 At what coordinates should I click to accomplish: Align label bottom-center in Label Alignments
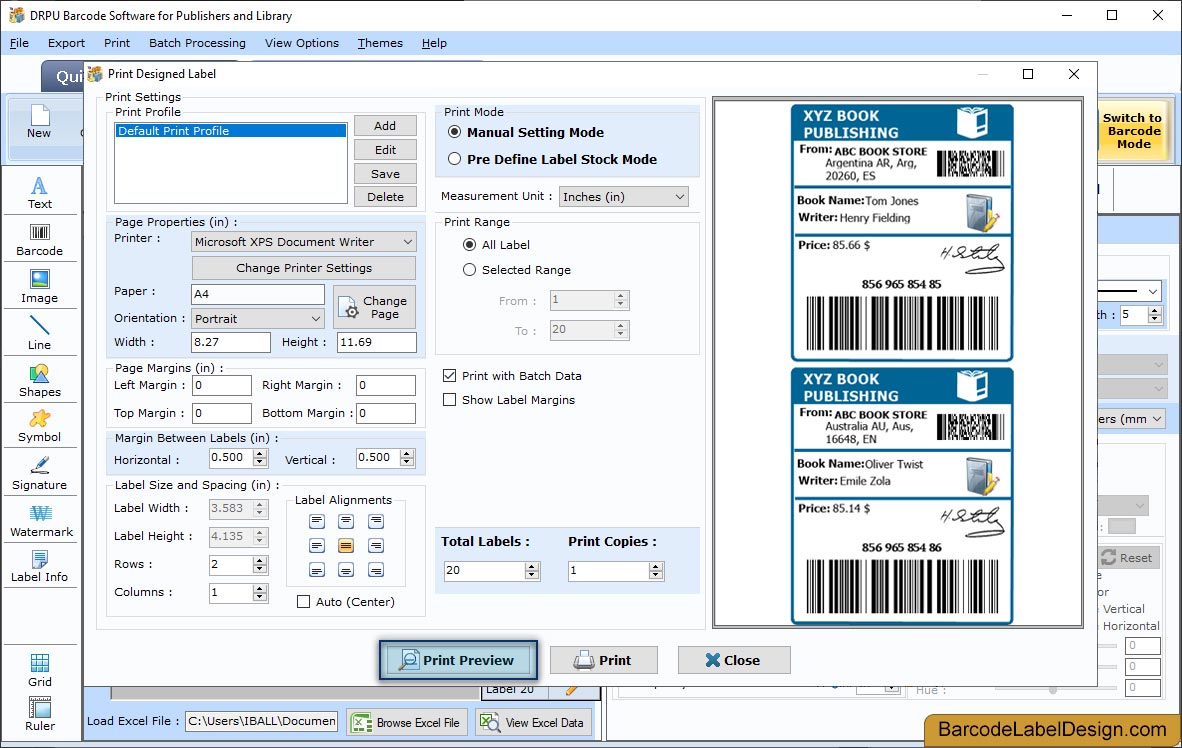[346, 569]
